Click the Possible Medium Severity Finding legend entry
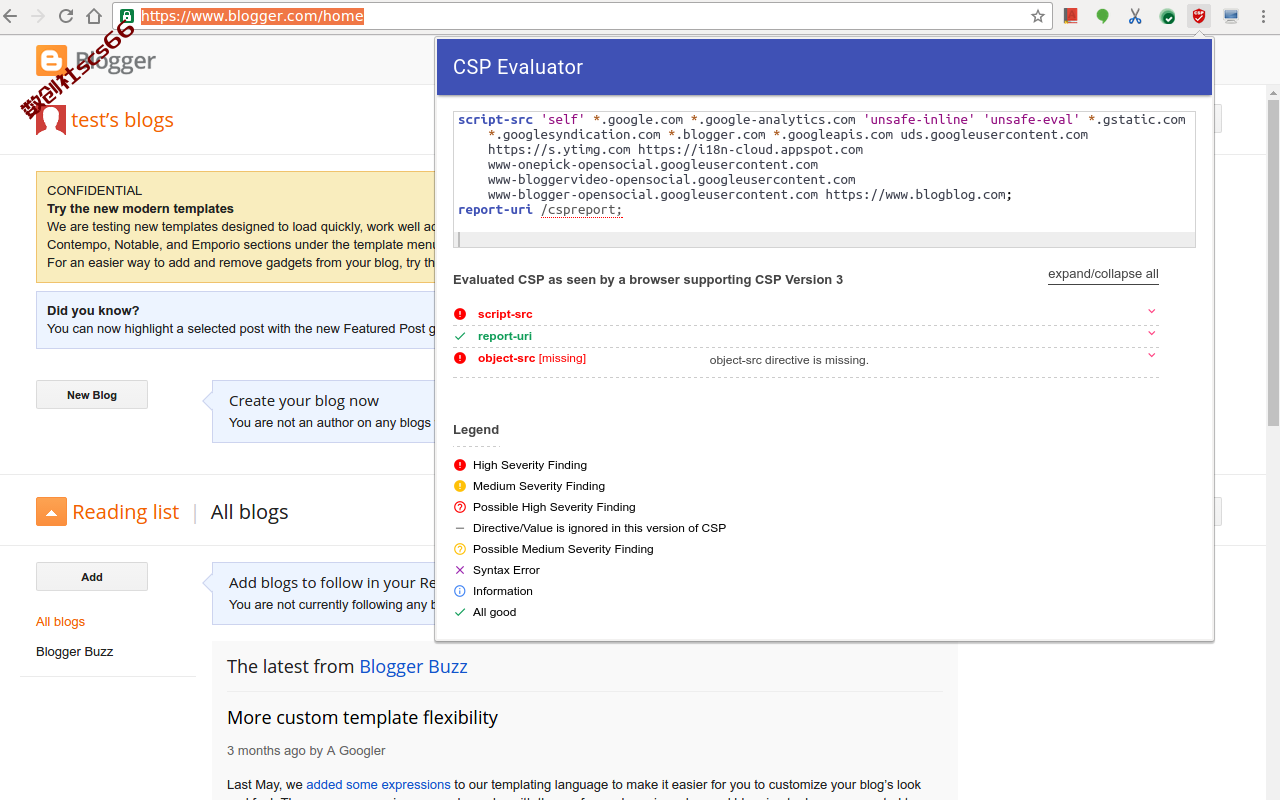Viewport: 1280px width, 800px height. 563,549
